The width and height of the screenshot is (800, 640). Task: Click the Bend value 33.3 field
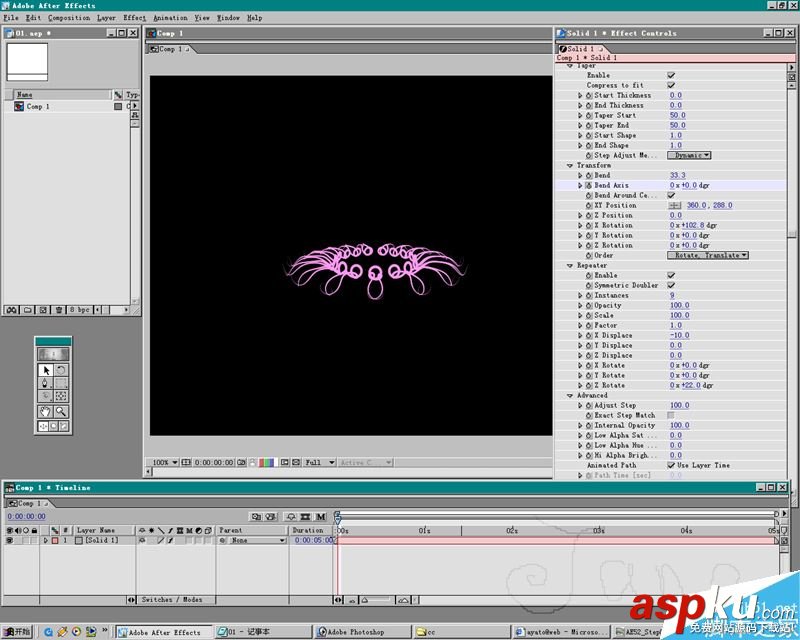pos(677,175)
